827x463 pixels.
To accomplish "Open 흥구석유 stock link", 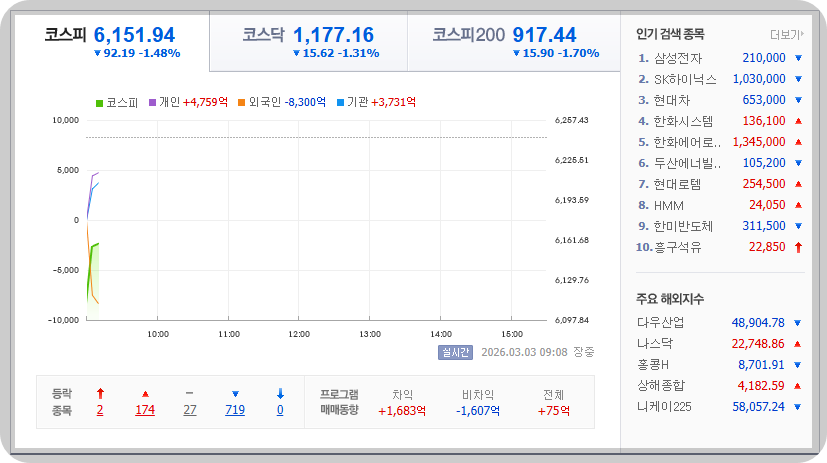I will [x=678, y=247].
